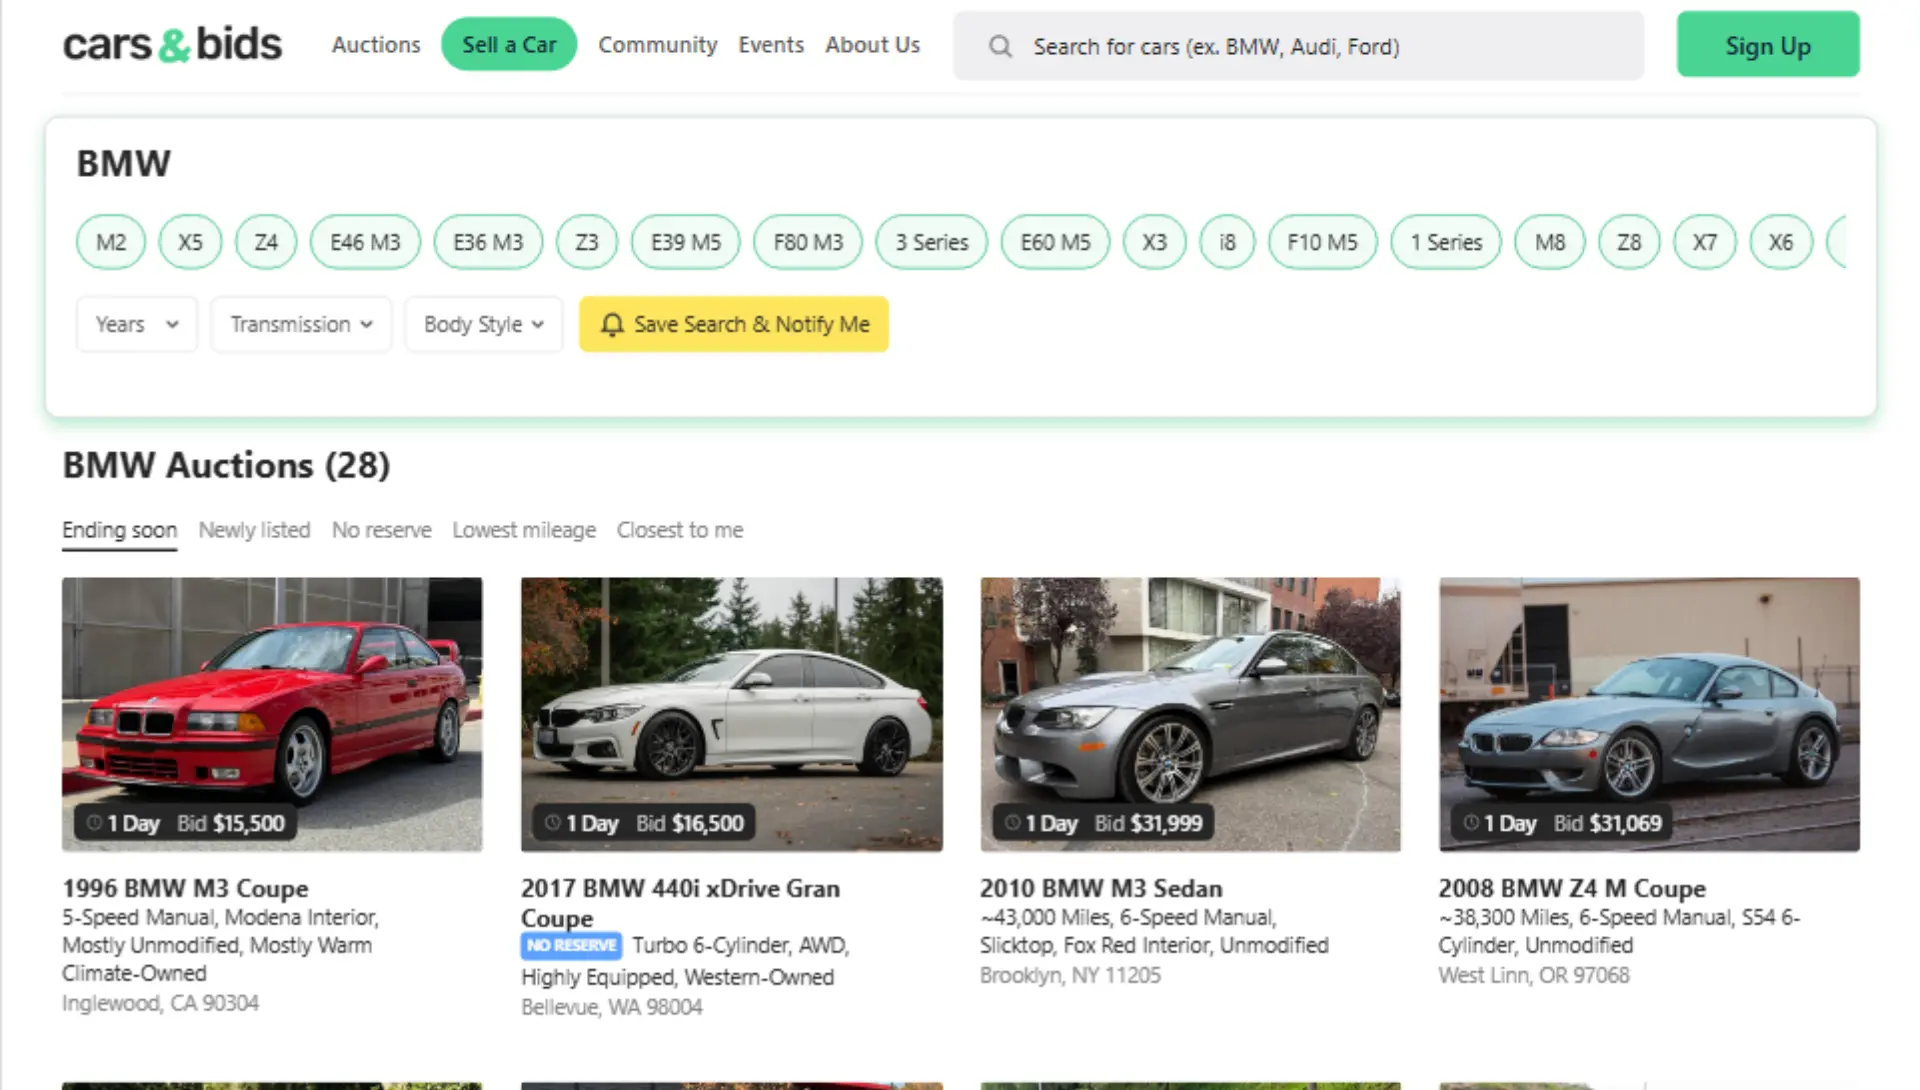Select the F80 M3 model chip
This screenshot has width=1920, height=1090.
click(808, 242)
